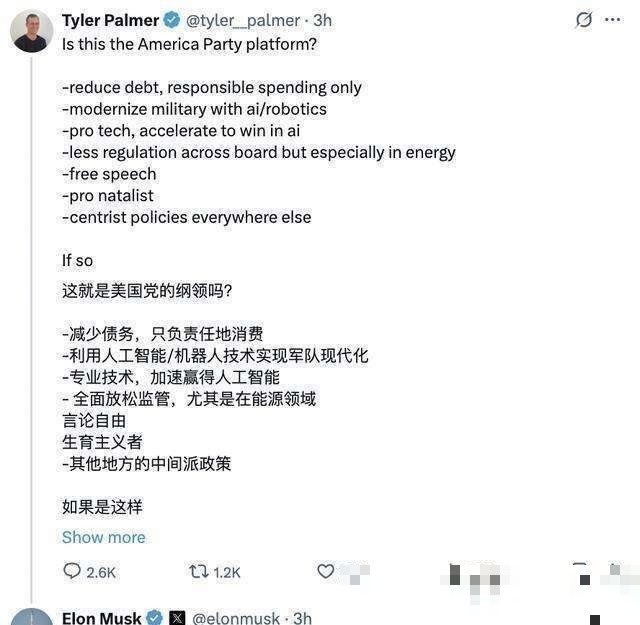Click Elon Musk's verified badge
Image resolution: width=640 pixels, height=625 pixels.
[155, 618]
